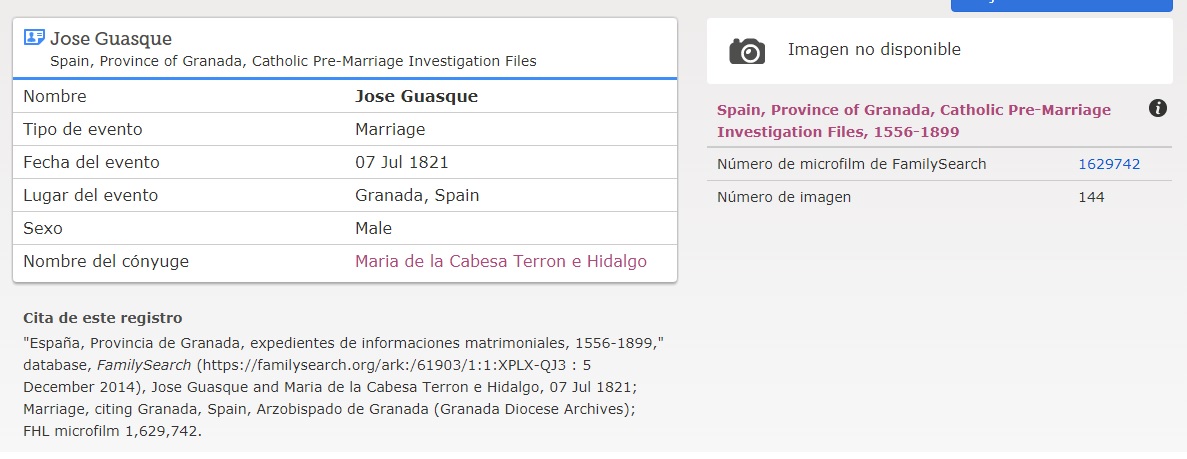Click the person record card icon
The width and height of the screenshot is (1187, 459).
[x=34, y=38]
